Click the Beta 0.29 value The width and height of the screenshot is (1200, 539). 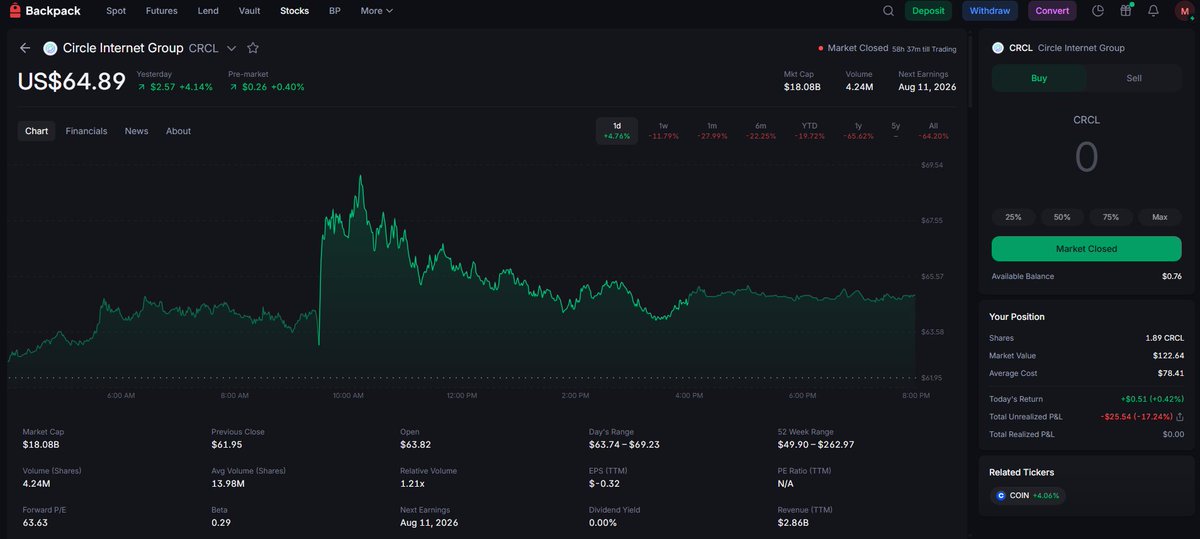coord(221,522)
